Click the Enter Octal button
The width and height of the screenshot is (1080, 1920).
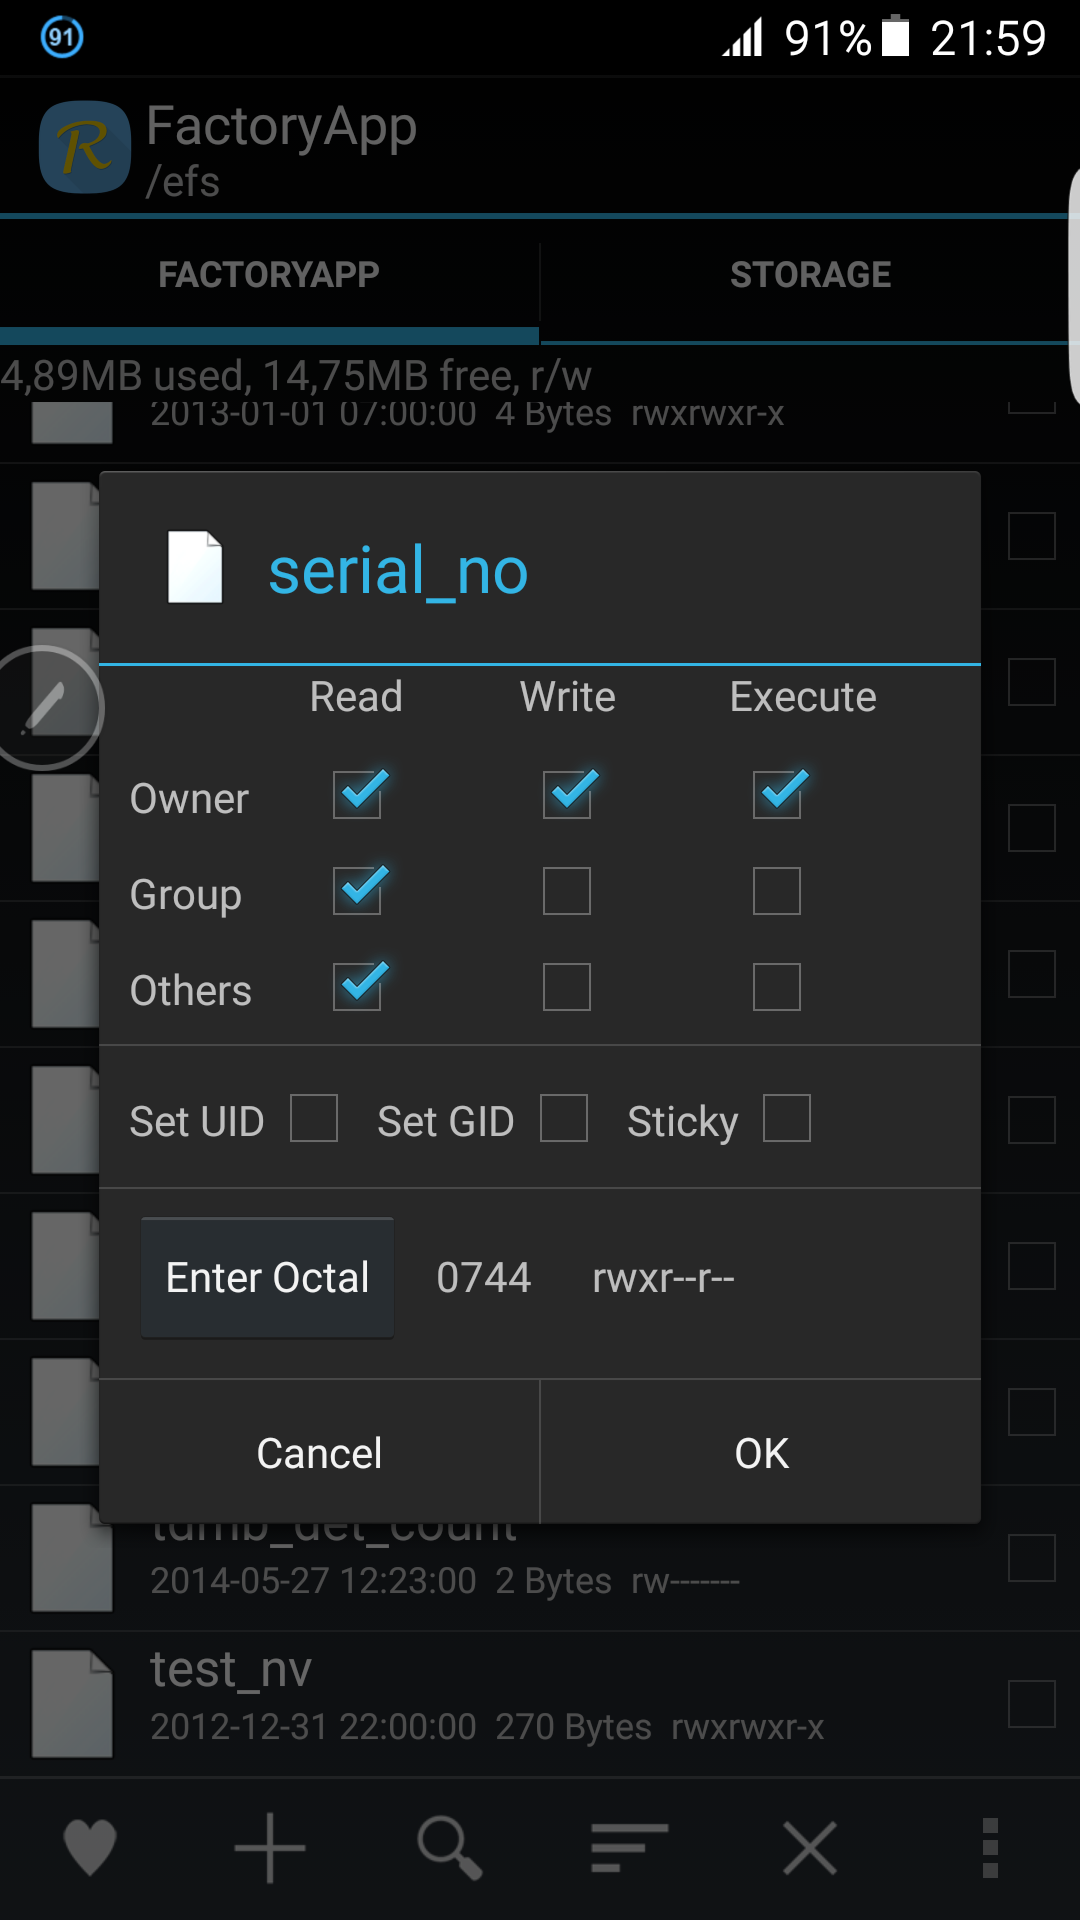267,1277
